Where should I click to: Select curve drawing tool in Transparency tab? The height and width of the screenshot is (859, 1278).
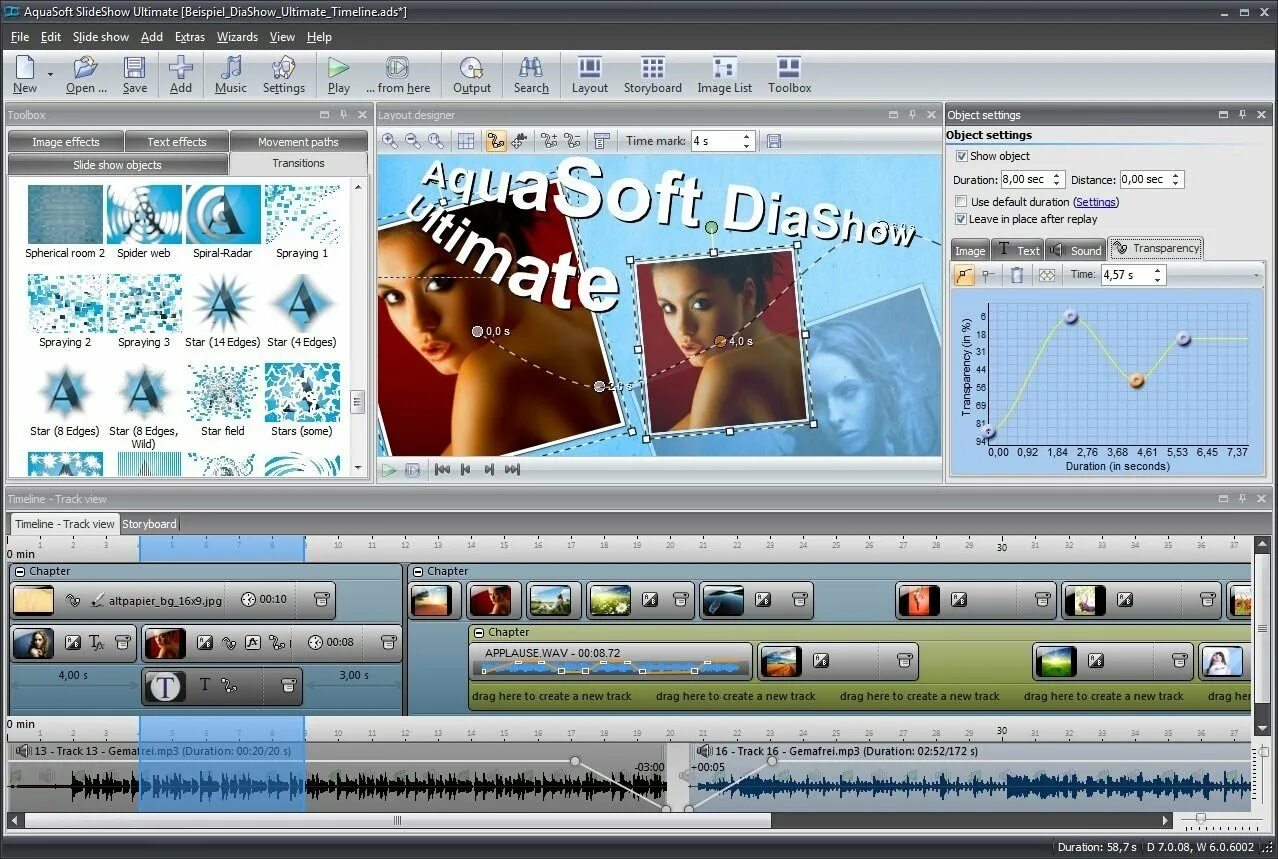tap(964, 275)
